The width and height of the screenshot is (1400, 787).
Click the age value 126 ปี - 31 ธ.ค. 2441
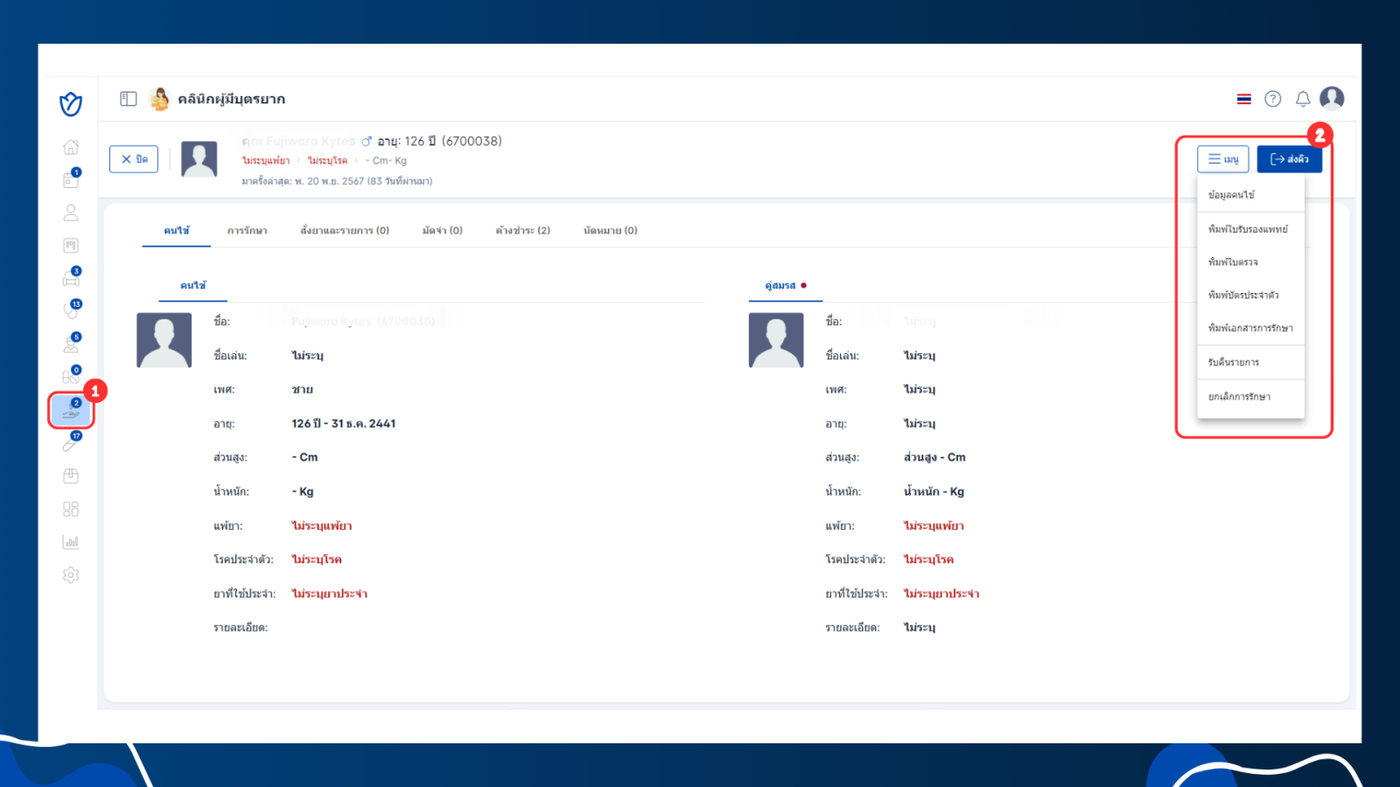point(344,424)
